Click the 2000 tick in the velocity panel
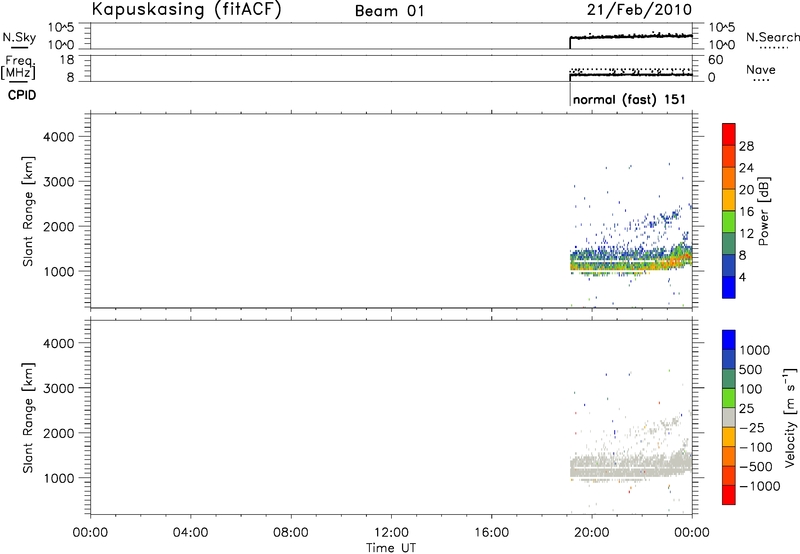 pos(59,433)
